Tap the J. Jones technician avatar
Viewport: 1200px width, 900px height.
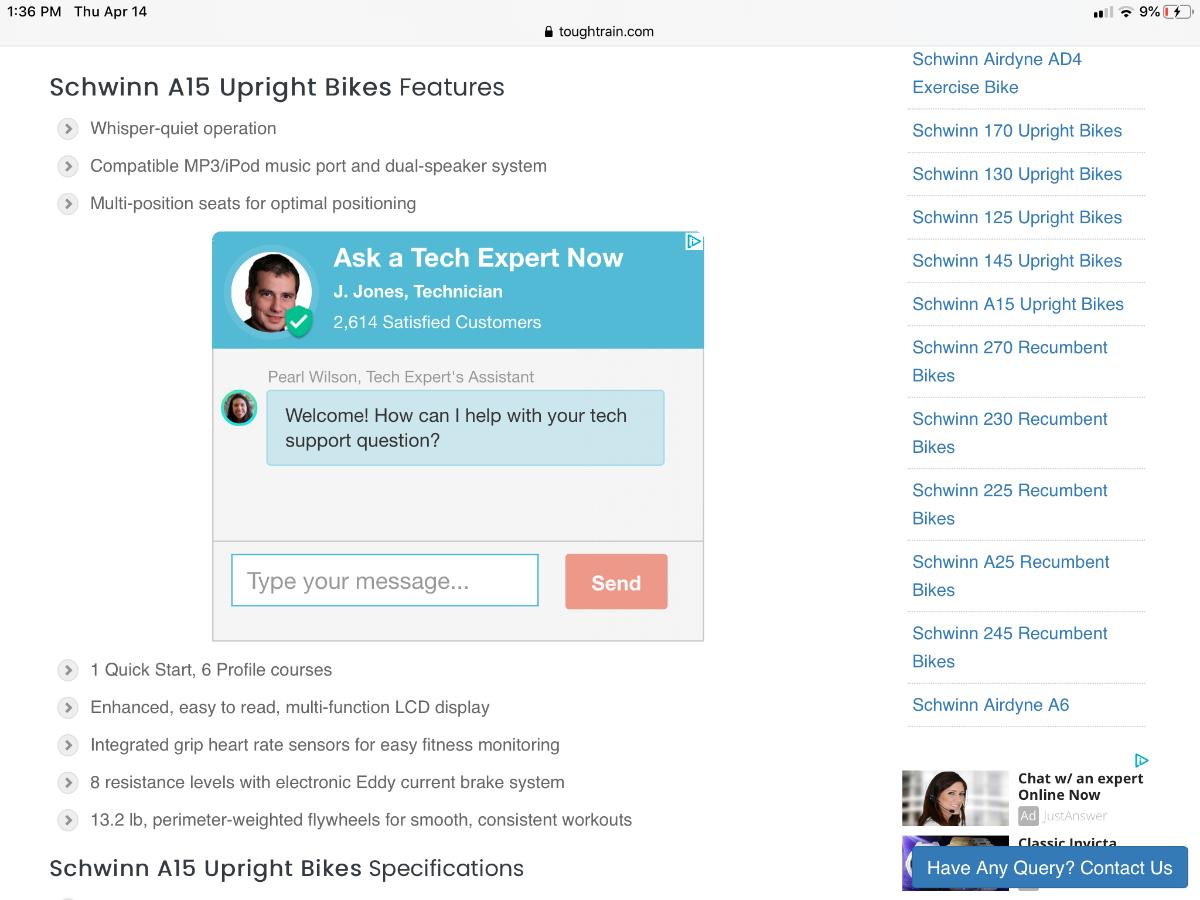click(x=271, y=292)
